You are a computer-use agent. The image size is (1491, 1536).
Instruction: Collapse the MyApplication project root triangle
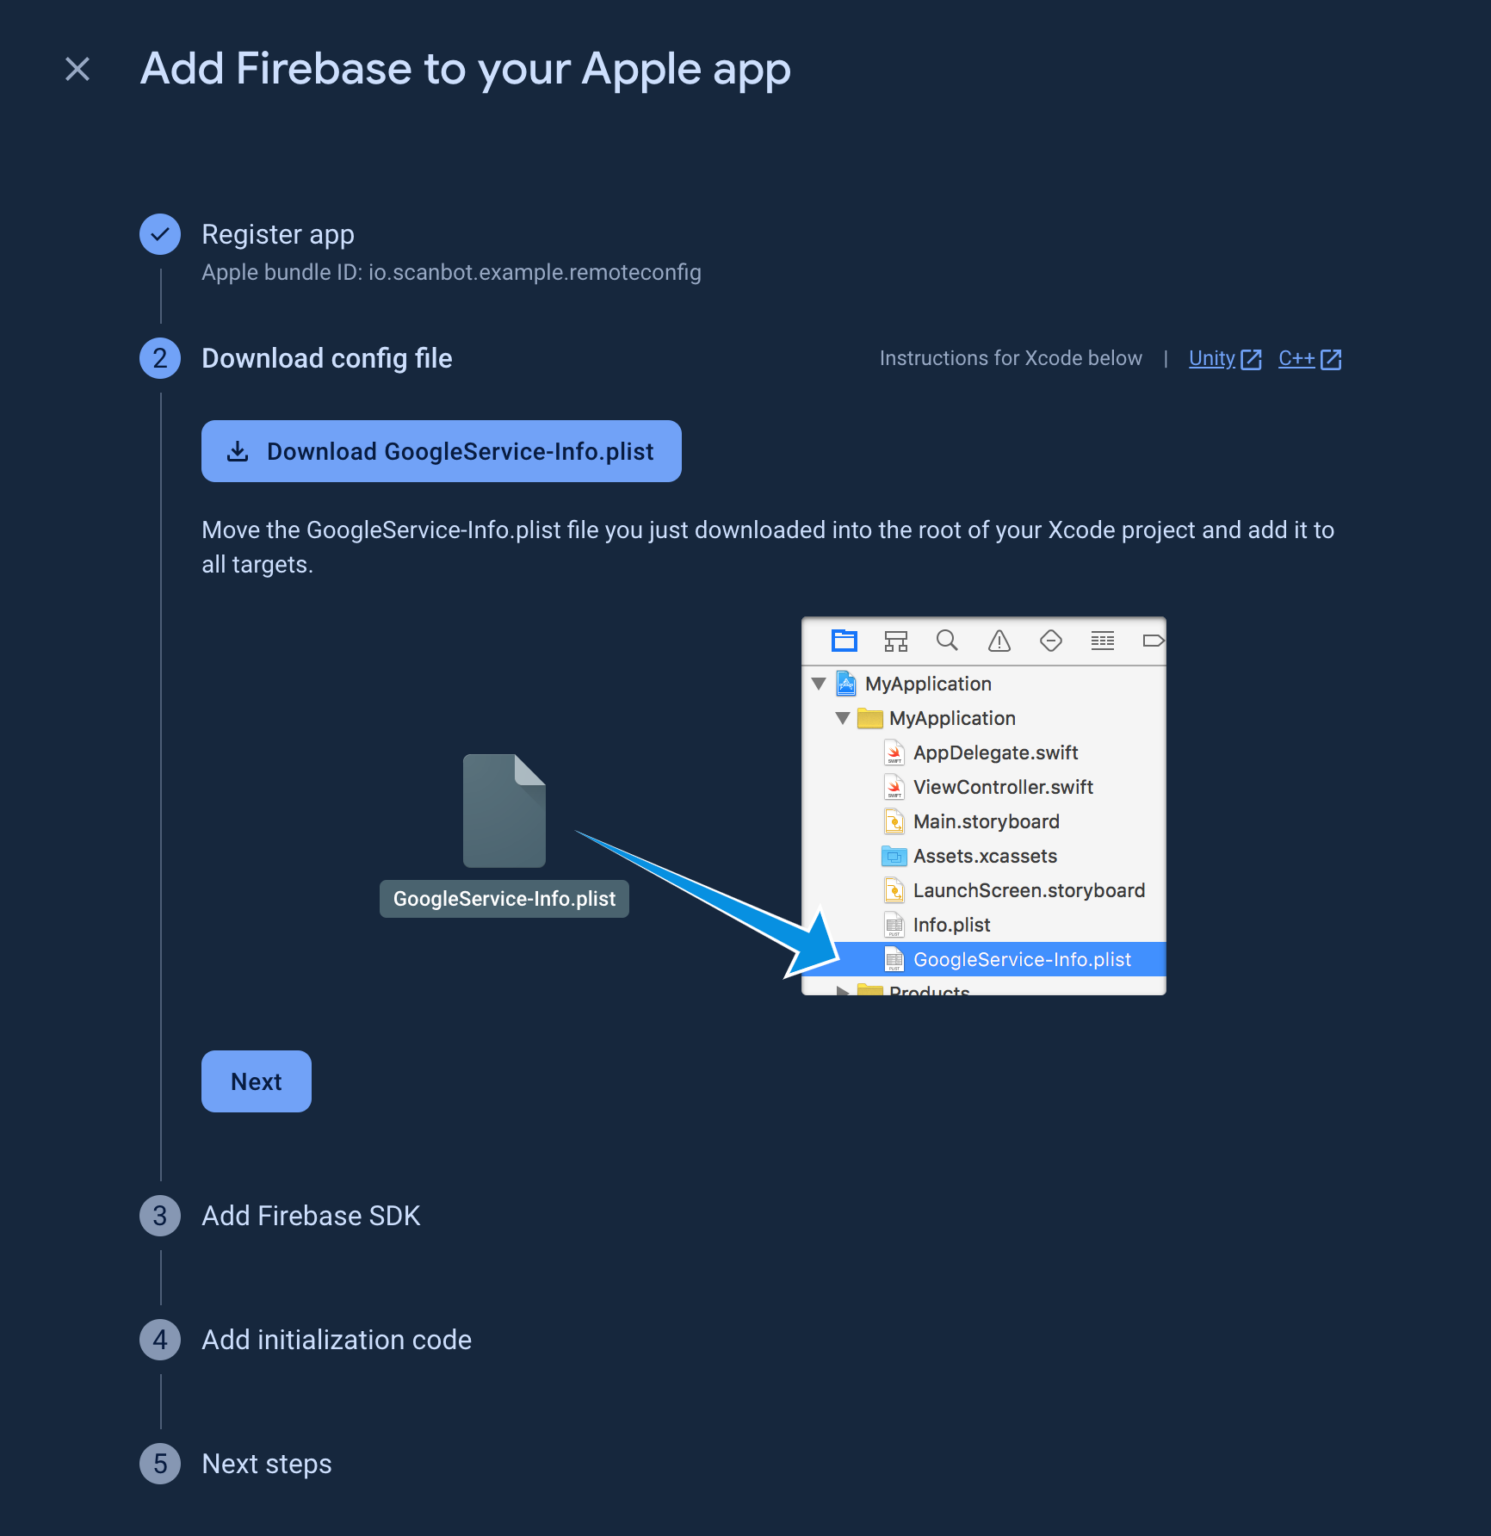820,683
